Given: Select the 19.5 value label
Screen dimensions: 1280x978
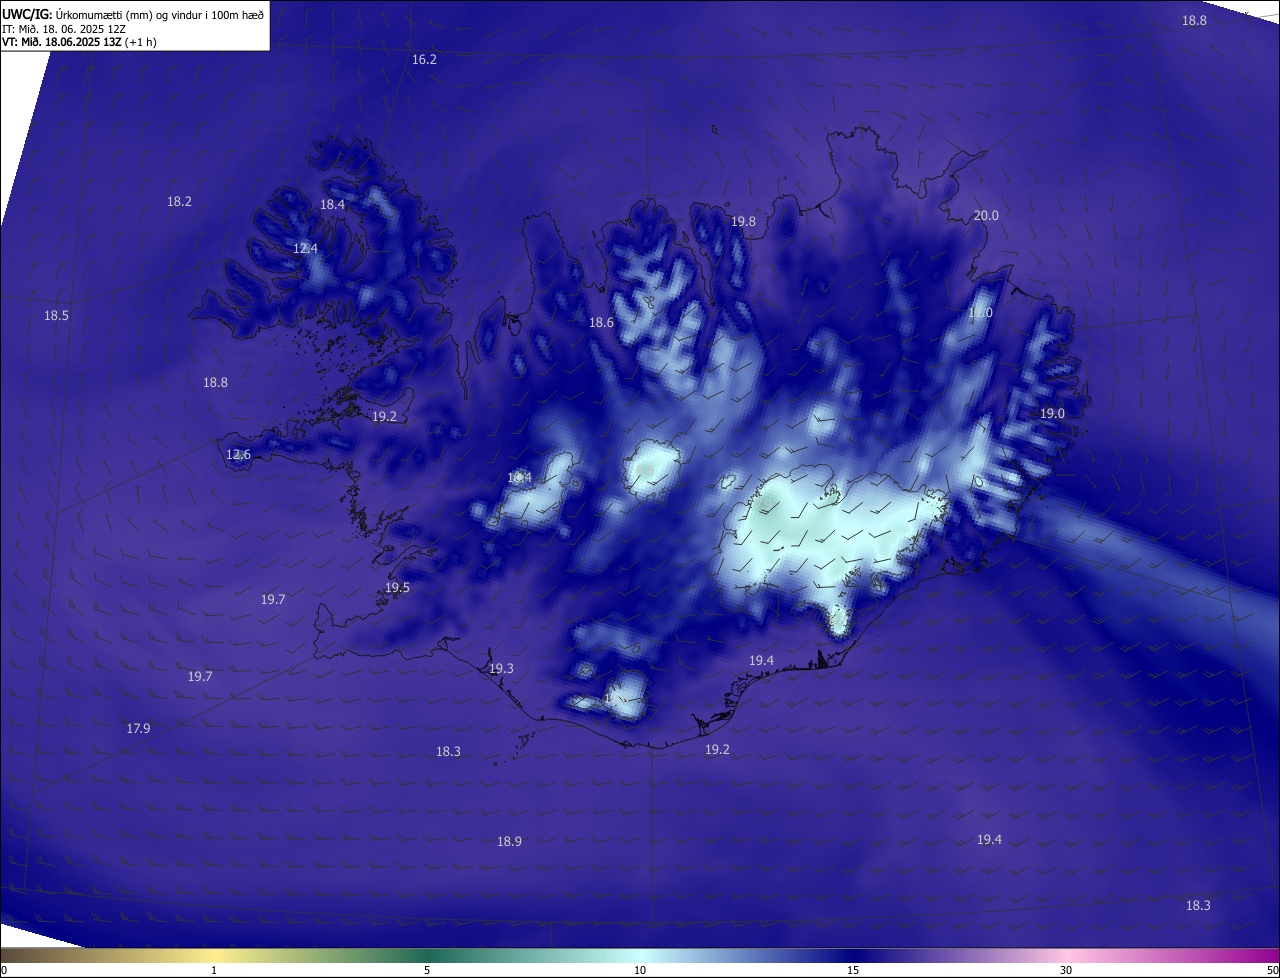Looking at the screenshot, I should pyautogui.click(x=397, y=588).
